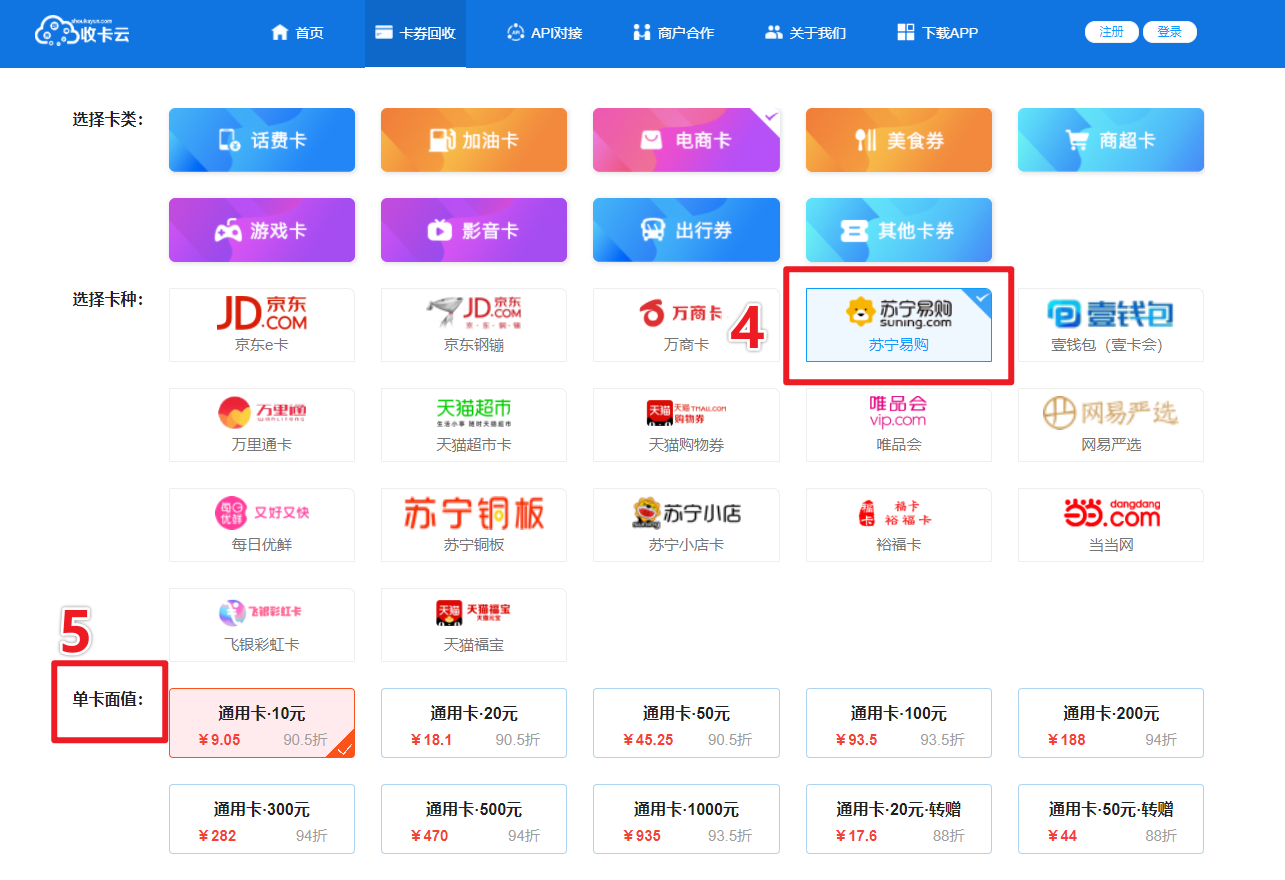Choose 飞银彩虹卡 card type
The width and height of the screenshot is (1285, 880).
click(x=262, y=625)
